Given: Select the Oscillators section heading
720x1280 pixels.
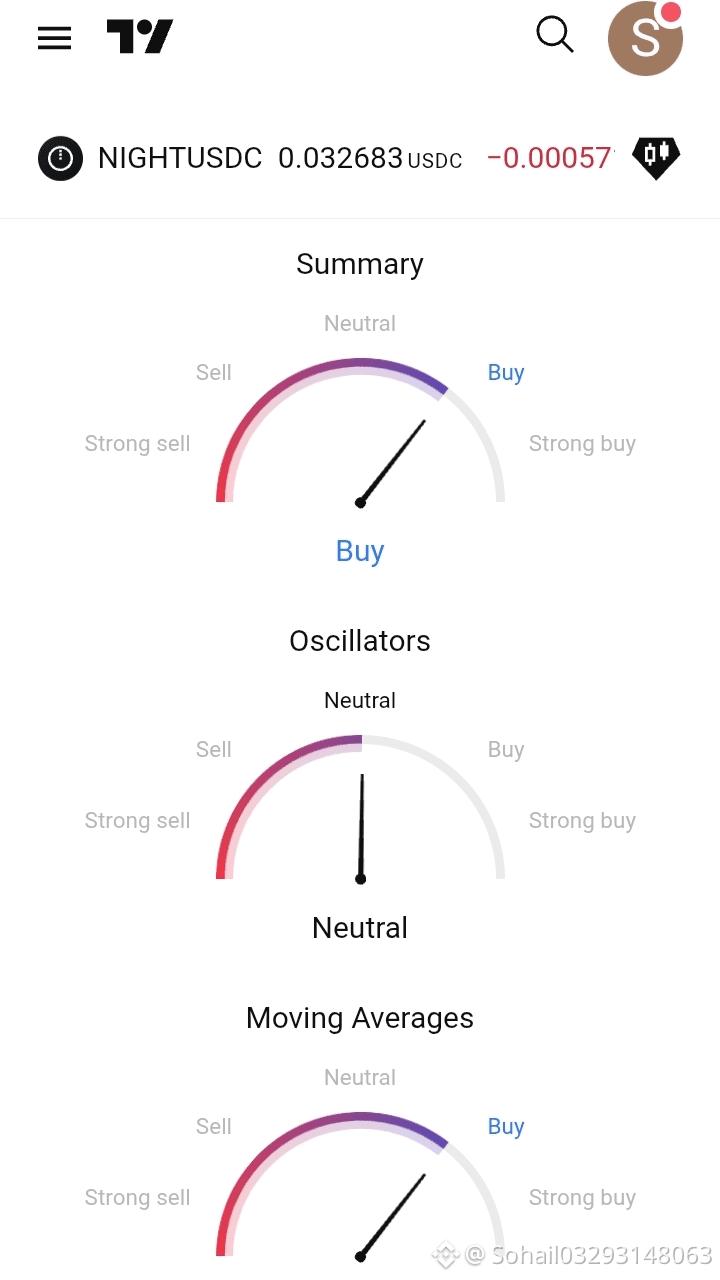Looking at the screenshot, I should click(x=360, y=641).
